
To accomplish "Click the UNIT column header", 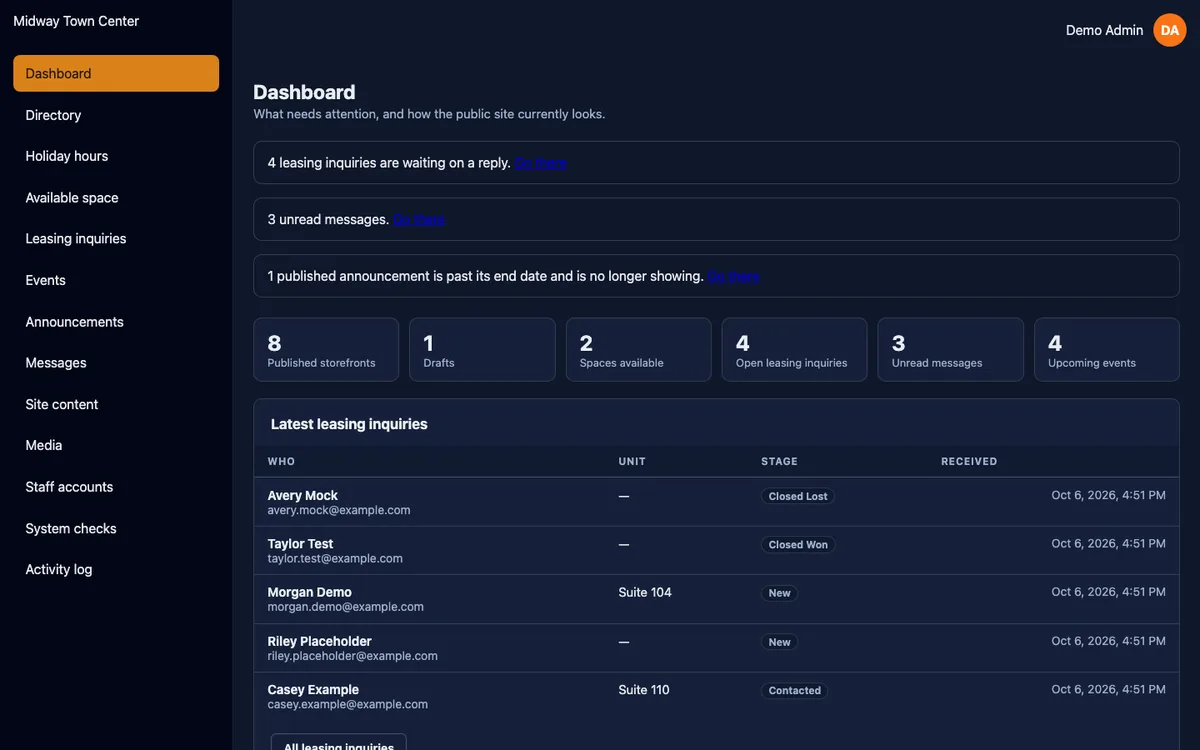I will pyautogui.click(x=632, y=461).
